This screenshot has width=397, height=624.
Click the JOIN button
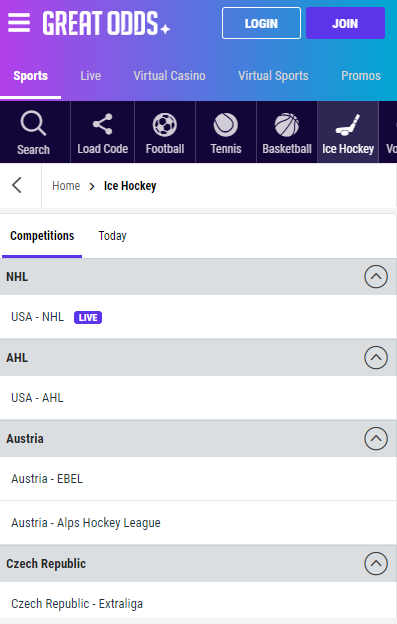tap(345, 23)
